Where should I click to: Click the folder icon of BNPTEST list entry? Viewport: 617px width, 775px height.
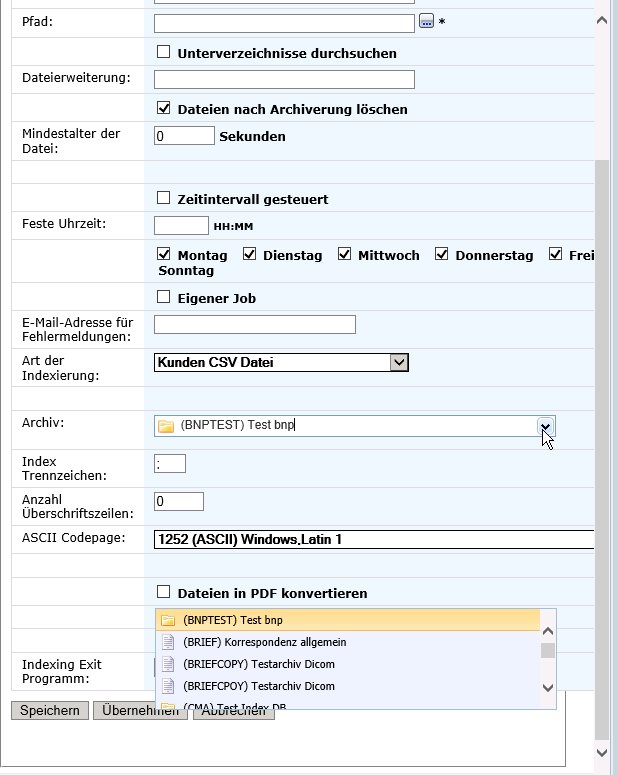tap(168, 620)
